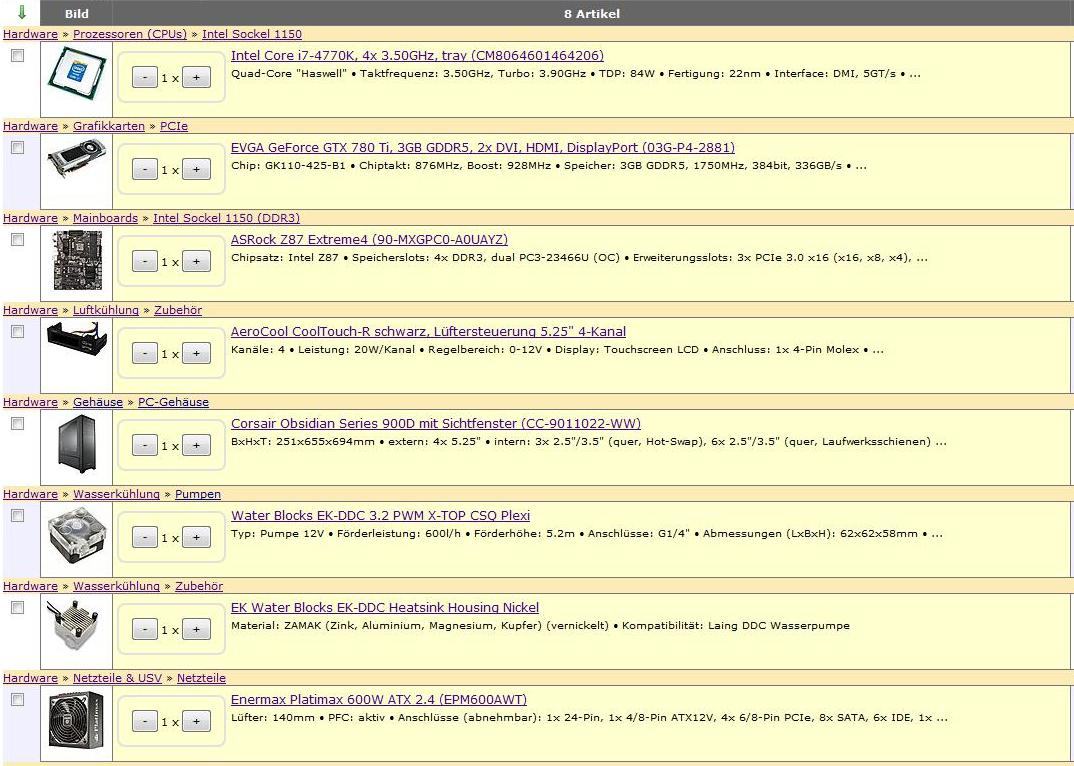This screenshot has height=766, width=1074.
Task: Increase quantity of EVGA GTX 780 Ti
Action: [196, 169]
